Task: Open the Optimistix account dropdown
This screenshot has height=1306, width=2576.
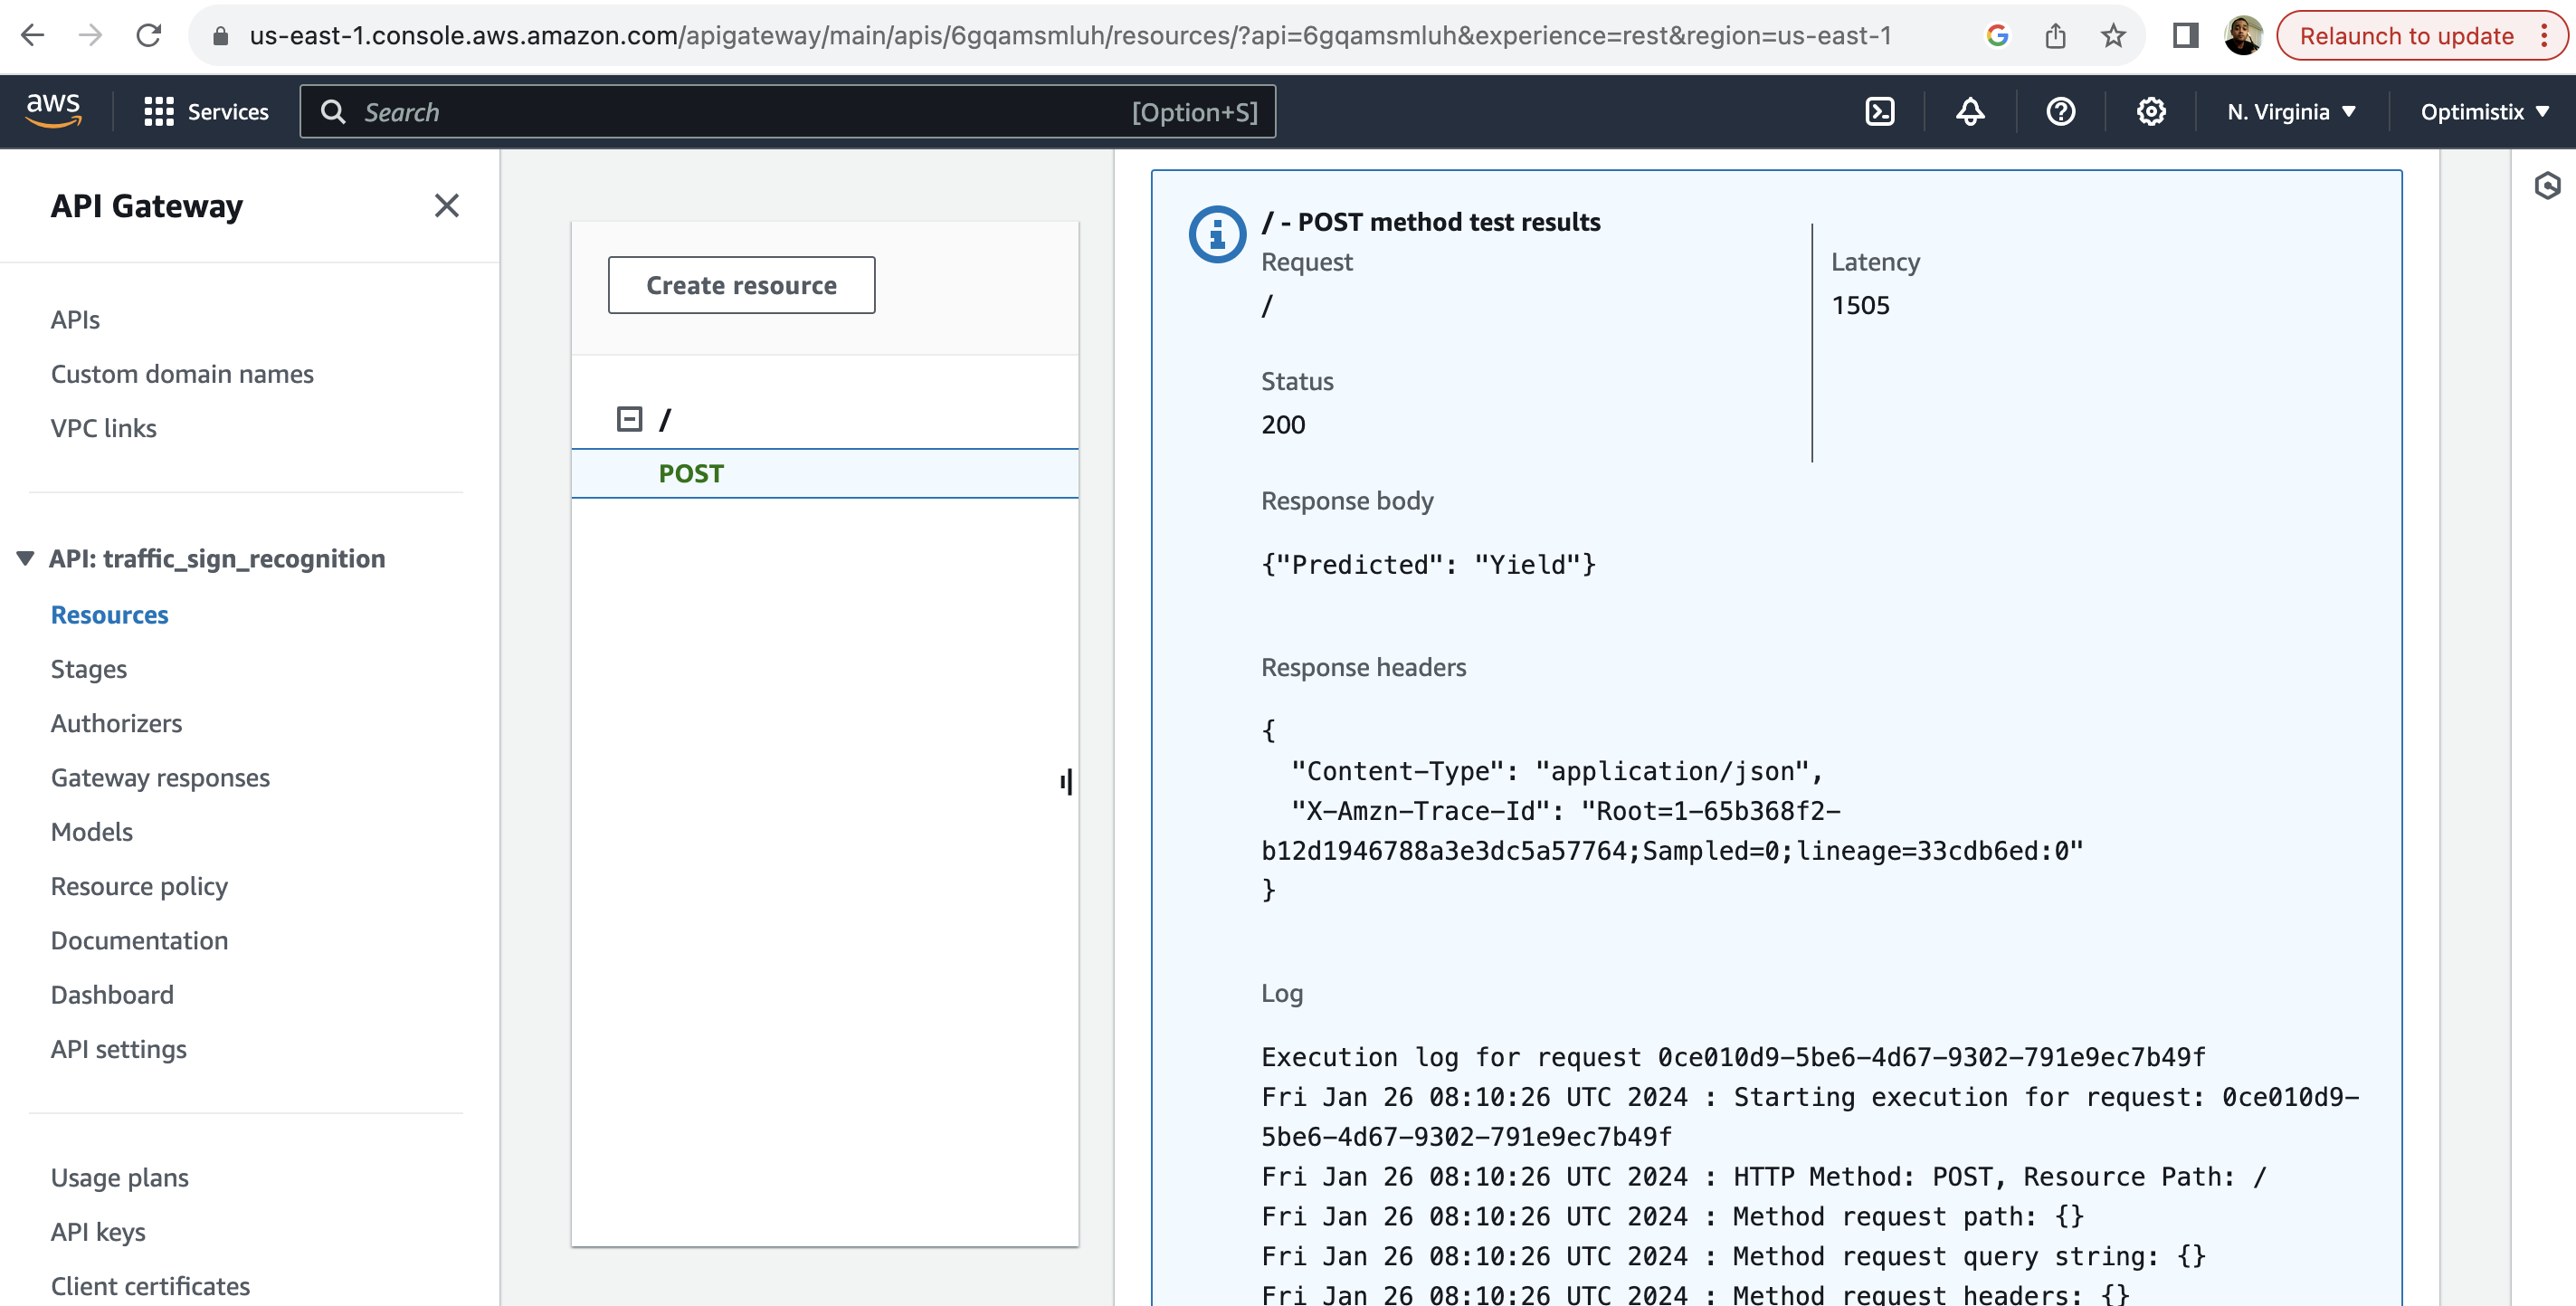Action: tap(2484, 112)
